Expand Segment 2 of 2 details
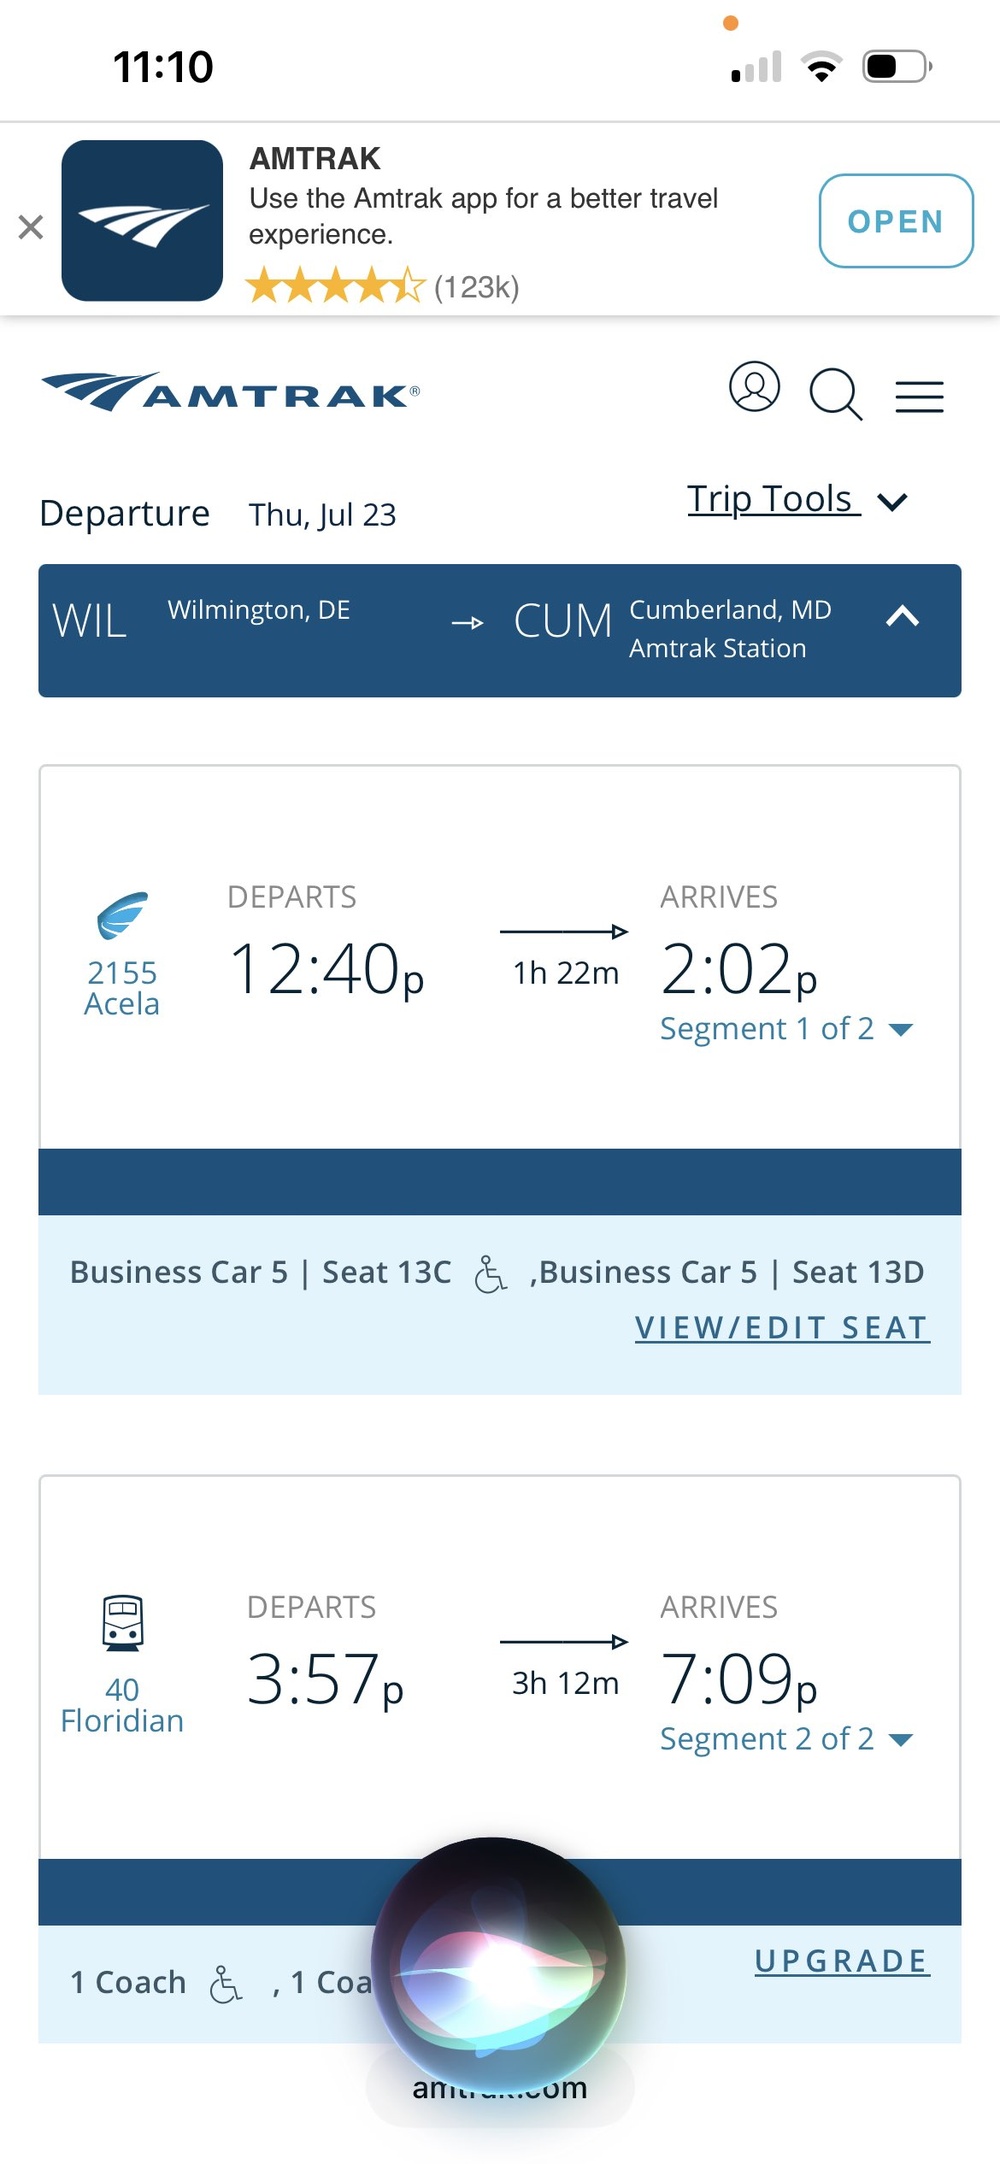Screen dimensions: 1000x2164 786,1739
